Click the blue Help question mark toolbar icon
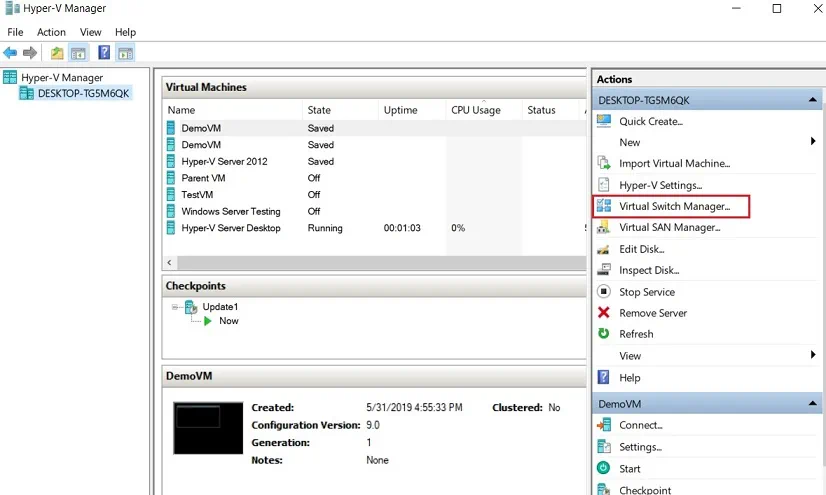 (x=104, y=53)
